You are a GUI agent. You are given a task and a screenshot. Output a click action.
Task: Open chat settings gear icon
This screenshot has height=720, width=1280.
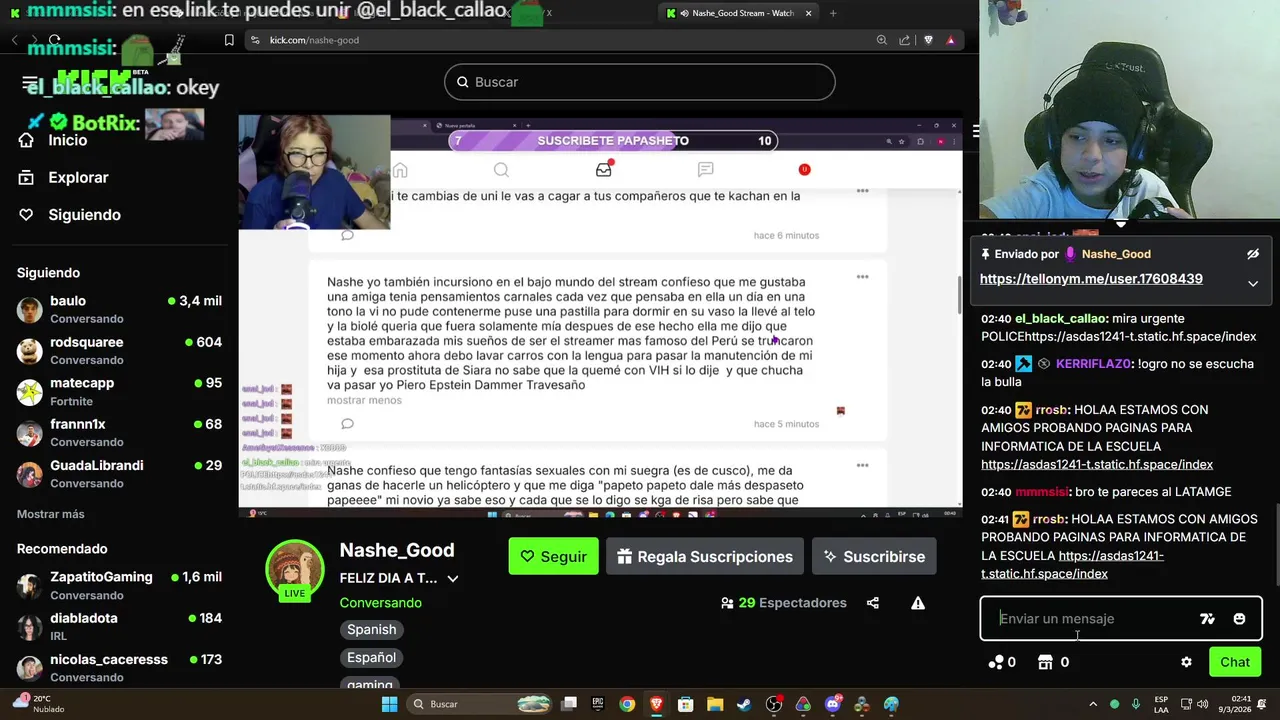1186,662
